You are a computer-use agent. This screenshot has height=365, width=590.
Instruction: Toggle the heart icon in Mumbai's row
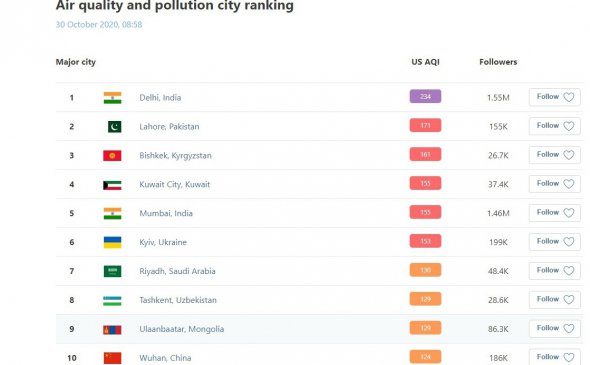569,213
